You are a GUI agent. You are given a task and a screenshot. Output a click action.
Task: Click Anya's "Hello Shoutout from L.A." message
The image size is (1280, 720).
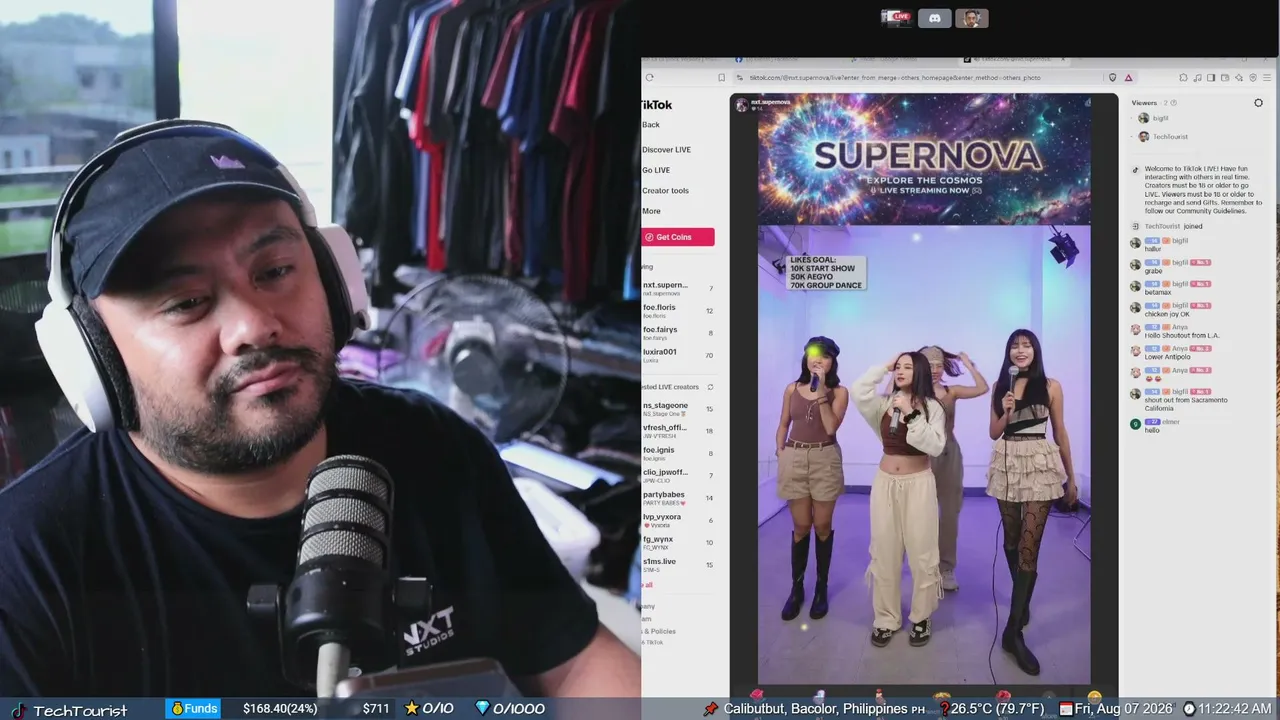click(x=1182, y=335)
